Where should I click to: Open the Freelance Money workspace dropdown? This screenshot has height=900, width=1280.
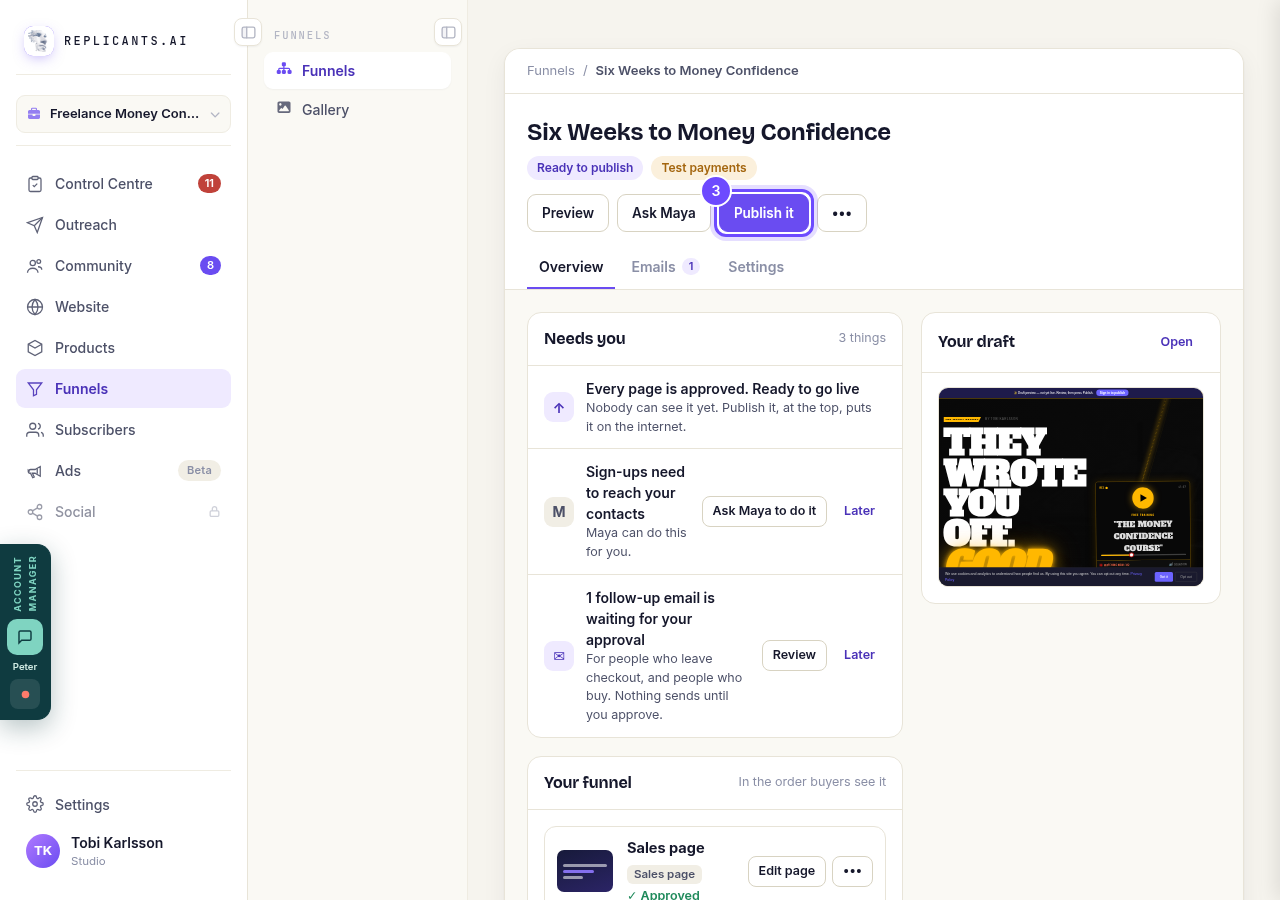(x=123, y=114)
